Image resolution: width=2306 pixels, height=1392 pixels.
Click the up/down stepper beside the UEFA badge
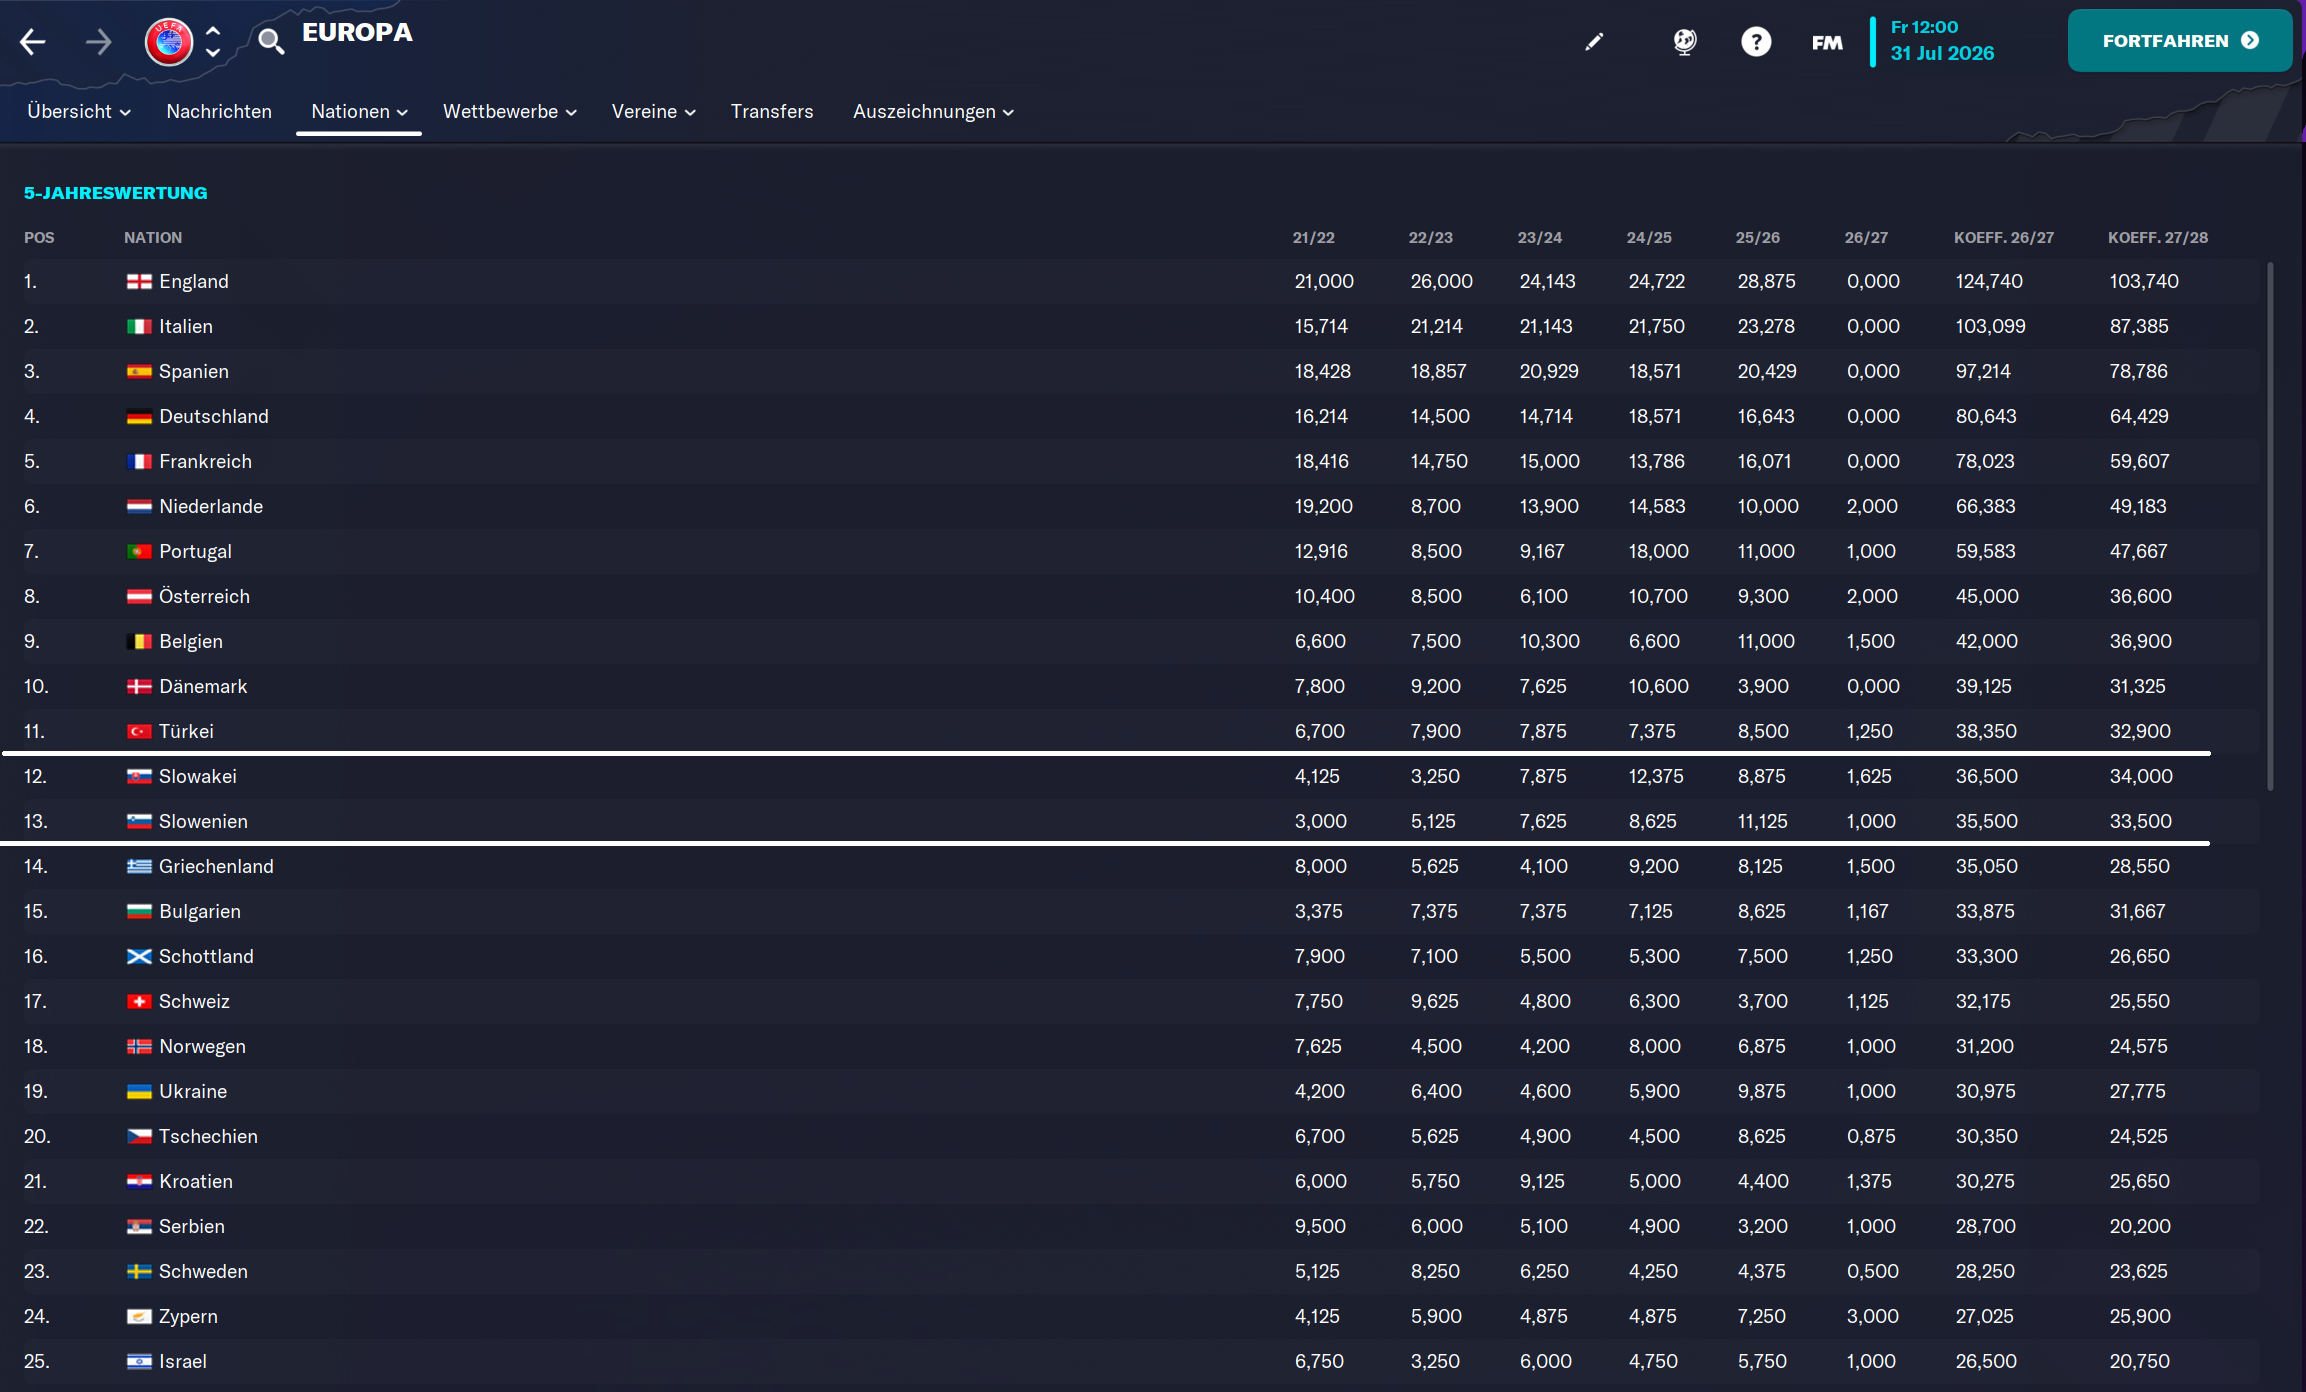coord(213,42)
